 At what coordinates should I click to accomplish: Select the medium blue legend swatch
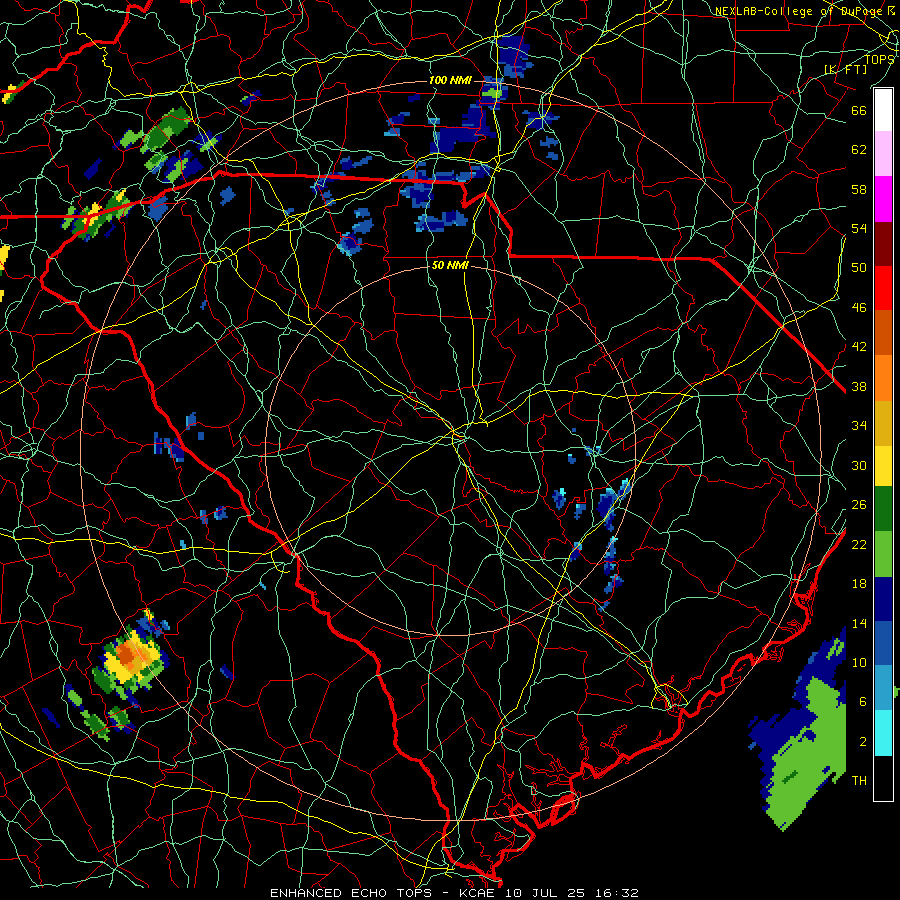883,643
